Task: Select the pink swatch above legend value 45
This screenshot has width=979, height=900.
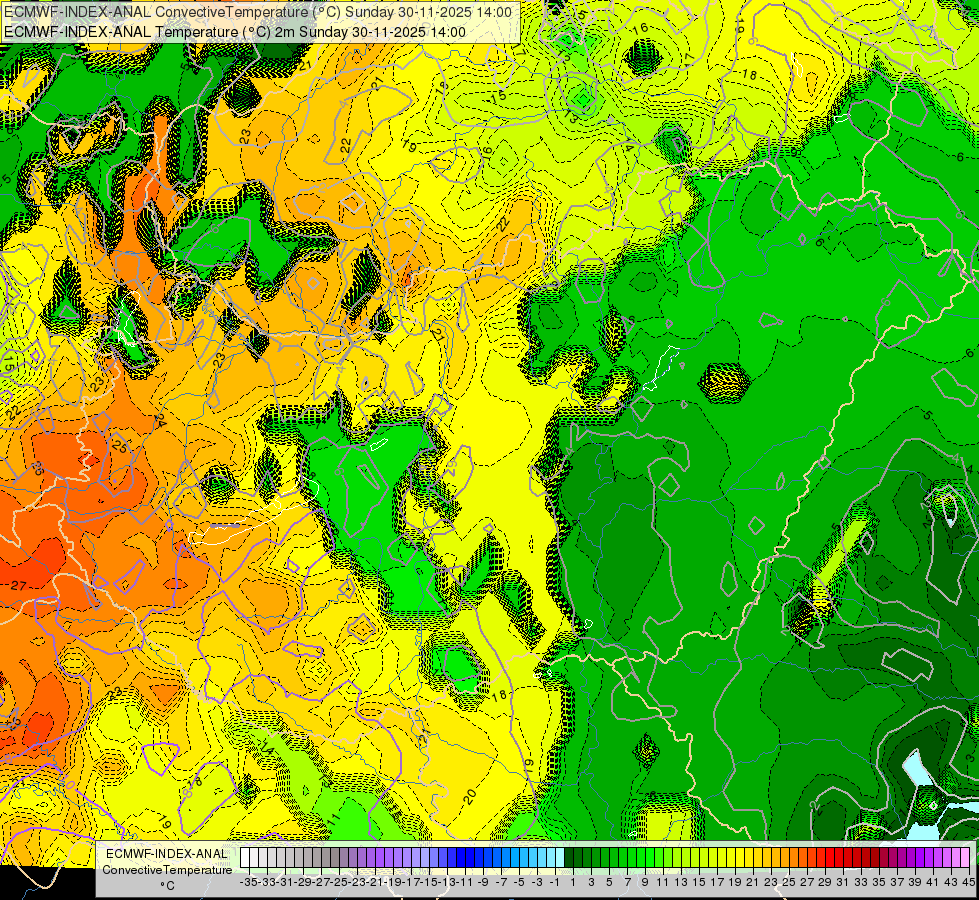Action: 965,857
